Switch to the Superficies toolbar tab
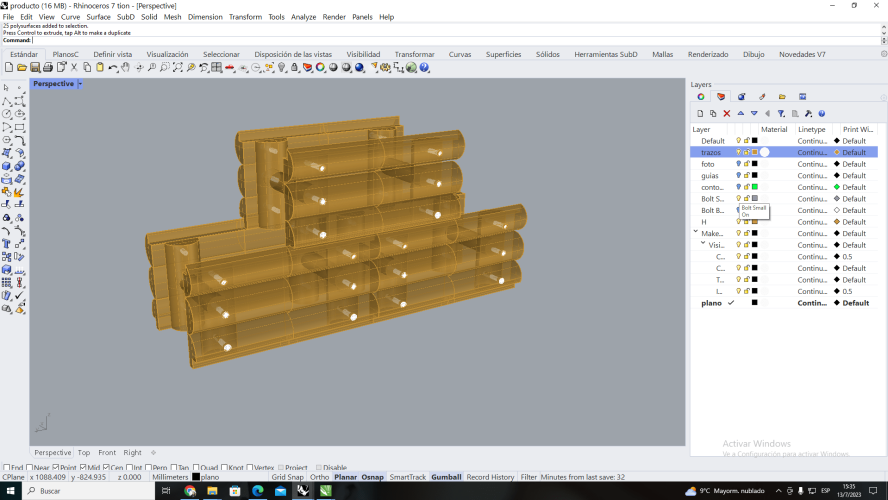This screenshot has width=888, height=500. (x=503, y=54)
